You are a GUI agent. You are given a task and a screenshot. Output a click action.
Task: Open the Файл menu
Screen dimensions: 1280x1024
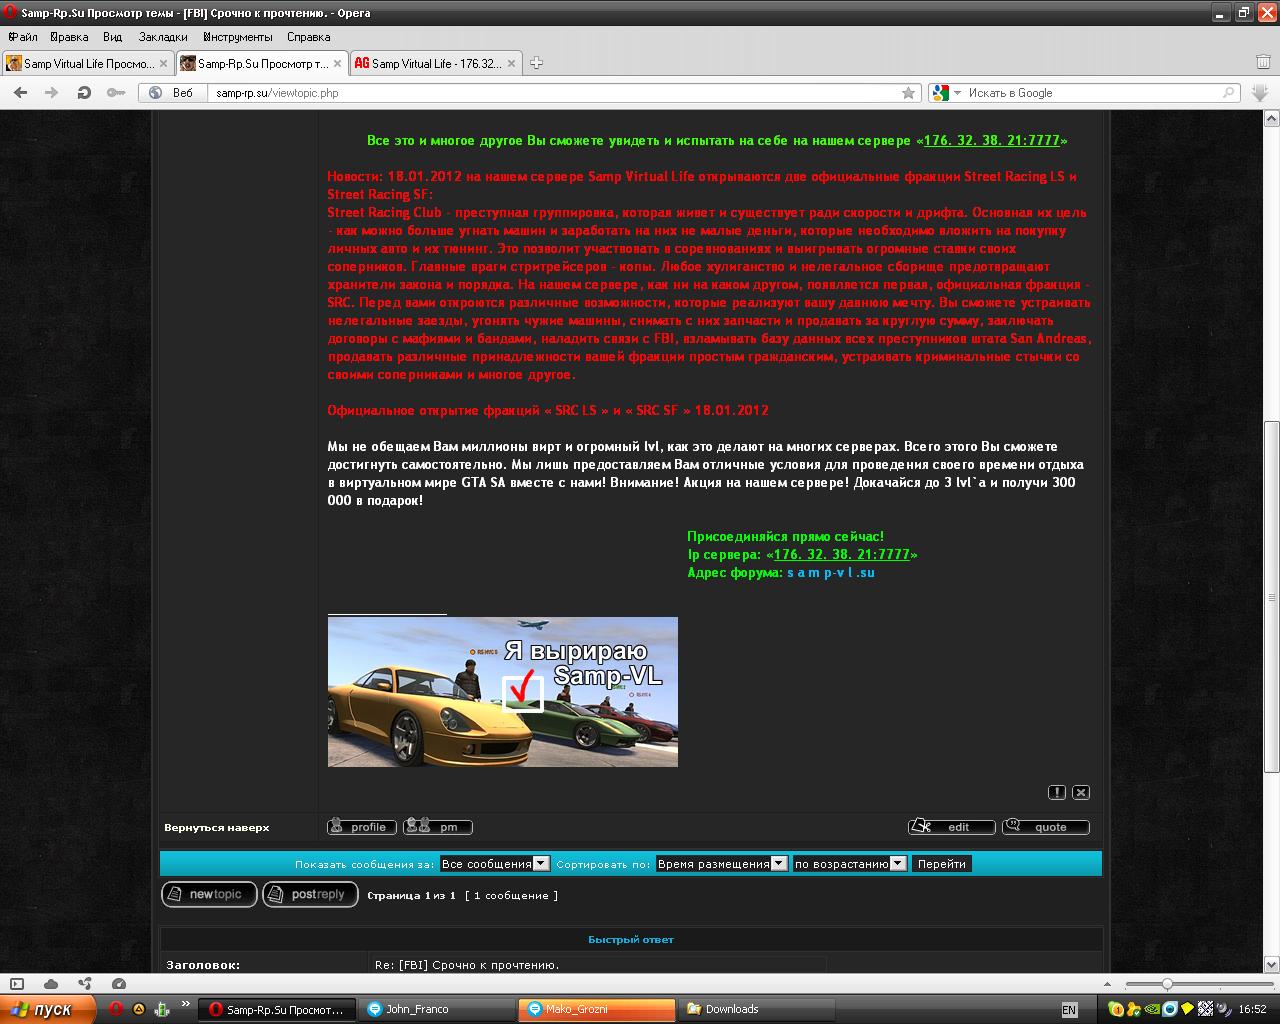tap(22, 37)
